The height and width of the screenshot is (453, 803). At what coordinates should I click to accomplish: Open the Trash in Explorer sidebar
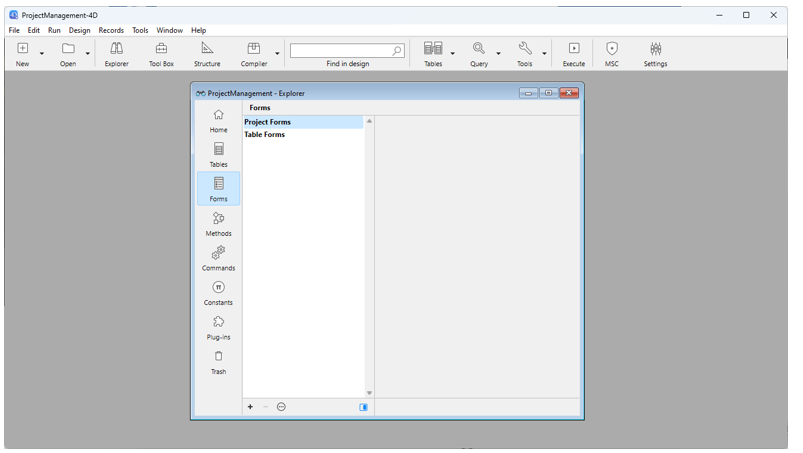[218, 361]
